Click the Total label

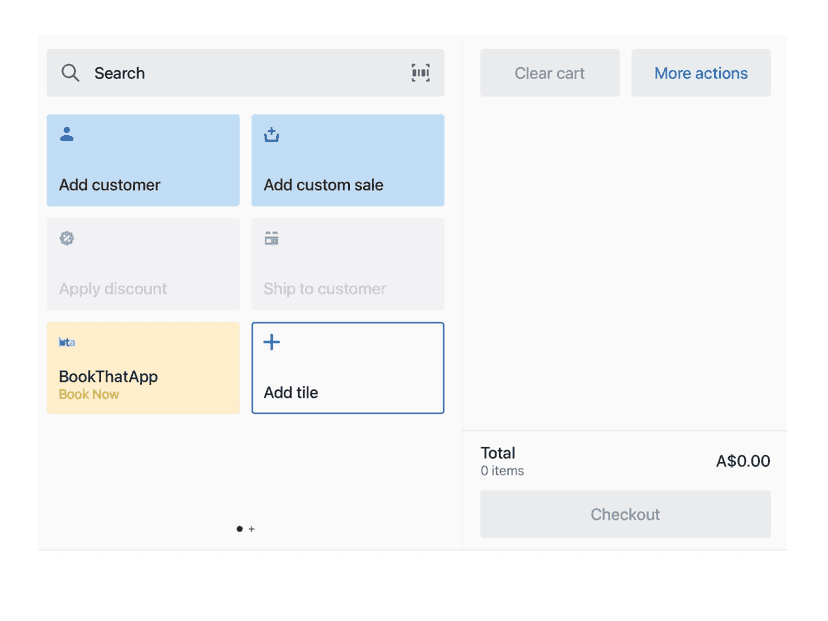pyautogui.click(x=498, y=453)
